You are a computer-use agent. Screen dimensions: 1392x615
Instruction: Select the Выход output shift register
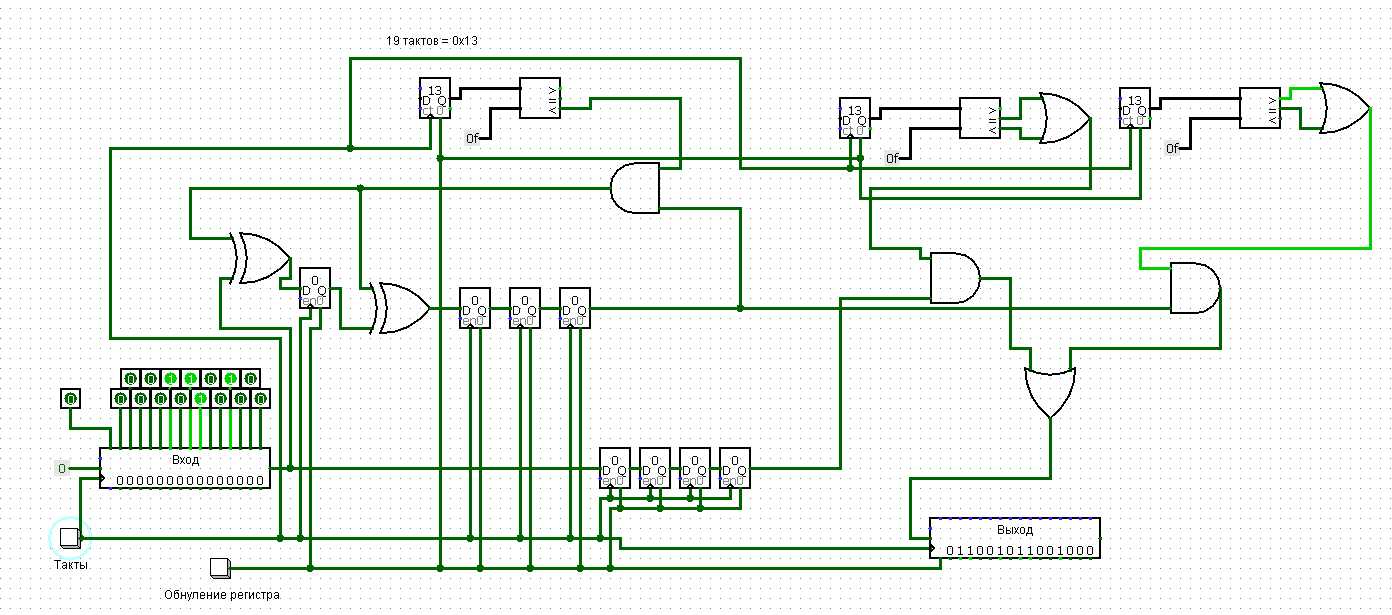1015,538
